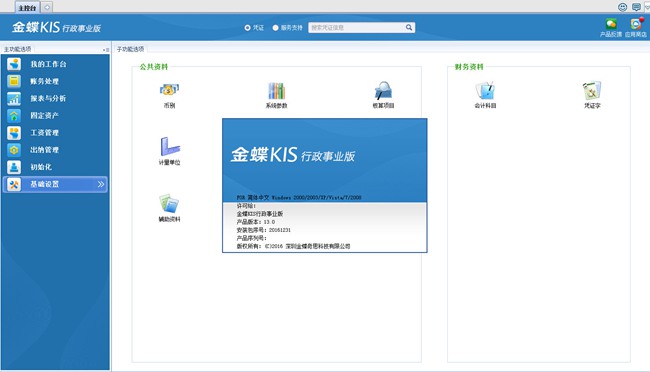Switch to the 主控台 tab

(x=27, y=7)
